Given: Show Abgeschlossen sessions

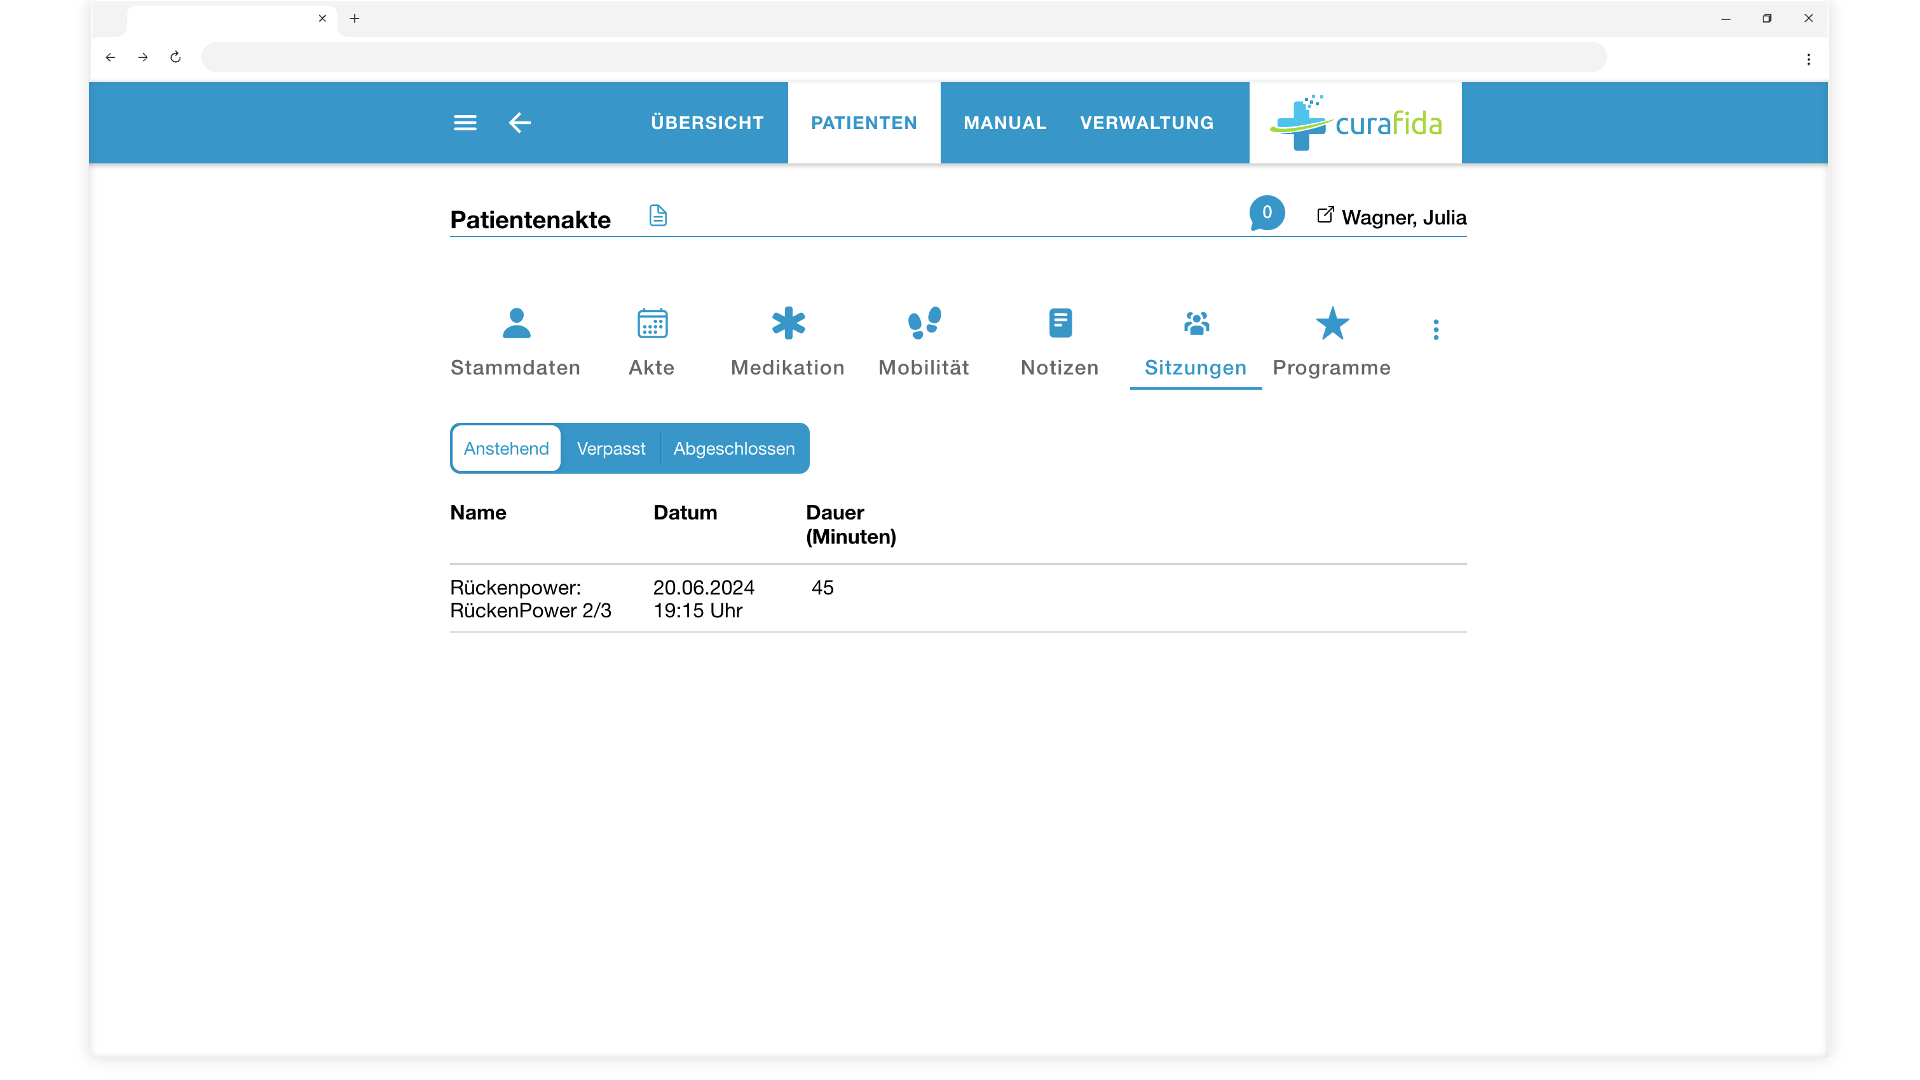Looking at the screenshot, I should point(734,449).
